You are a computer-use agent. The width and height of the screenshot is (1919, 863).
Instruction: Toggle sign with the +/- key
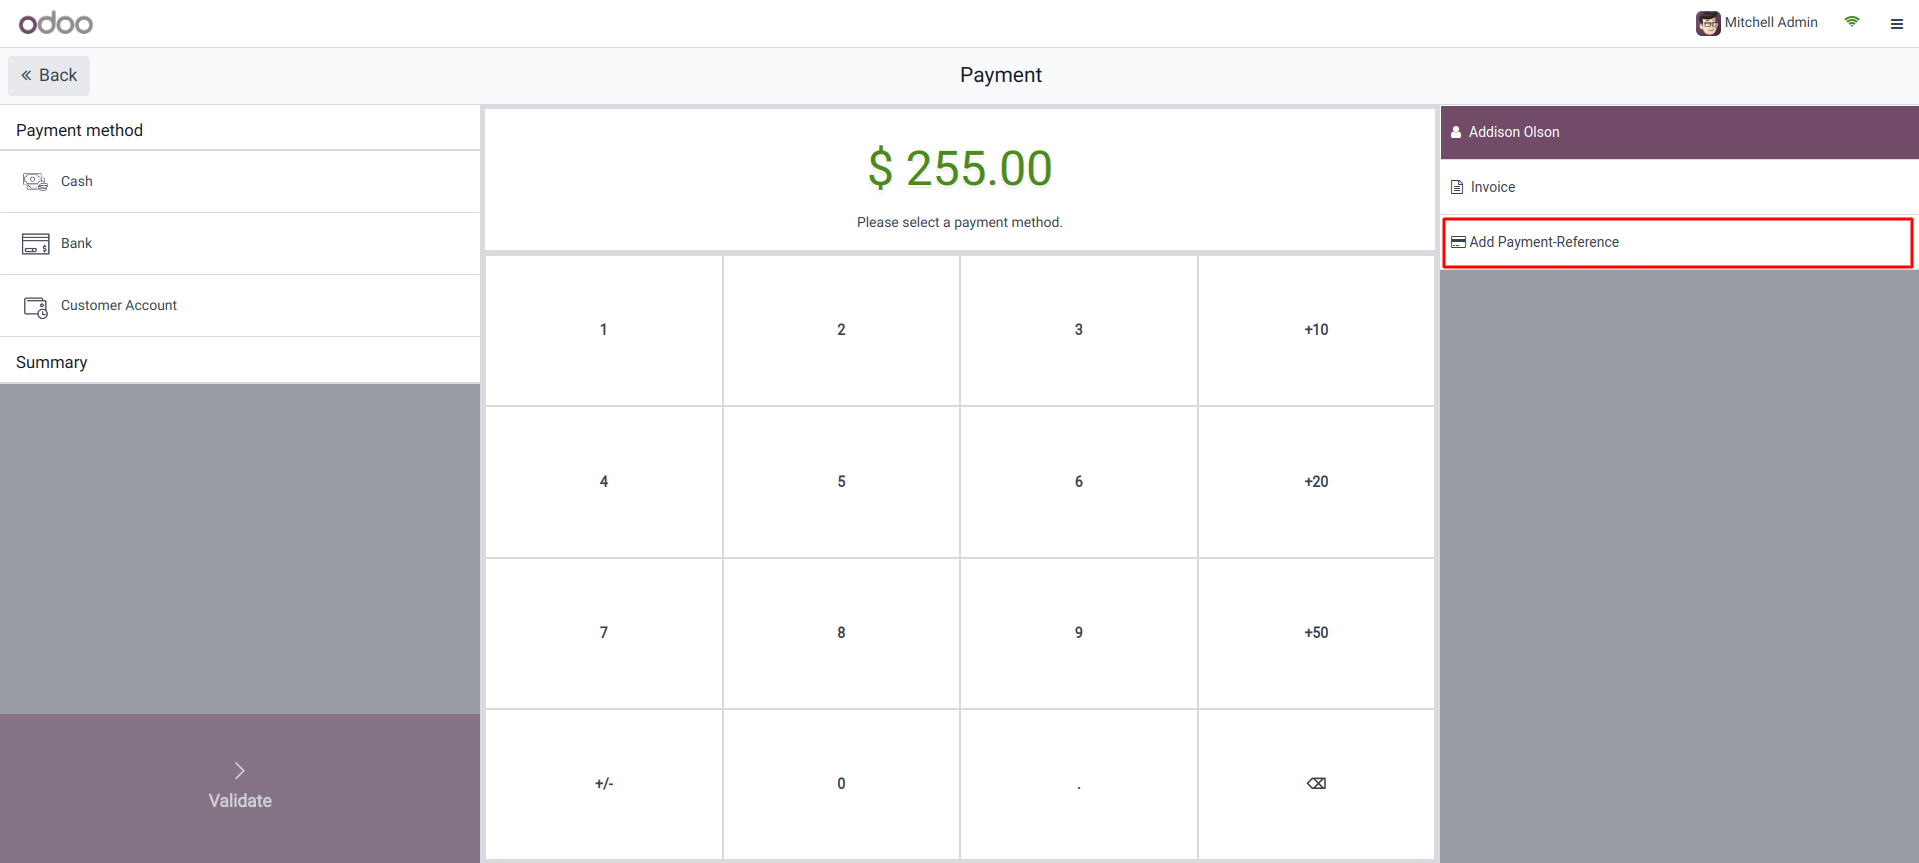coord(603,784)
